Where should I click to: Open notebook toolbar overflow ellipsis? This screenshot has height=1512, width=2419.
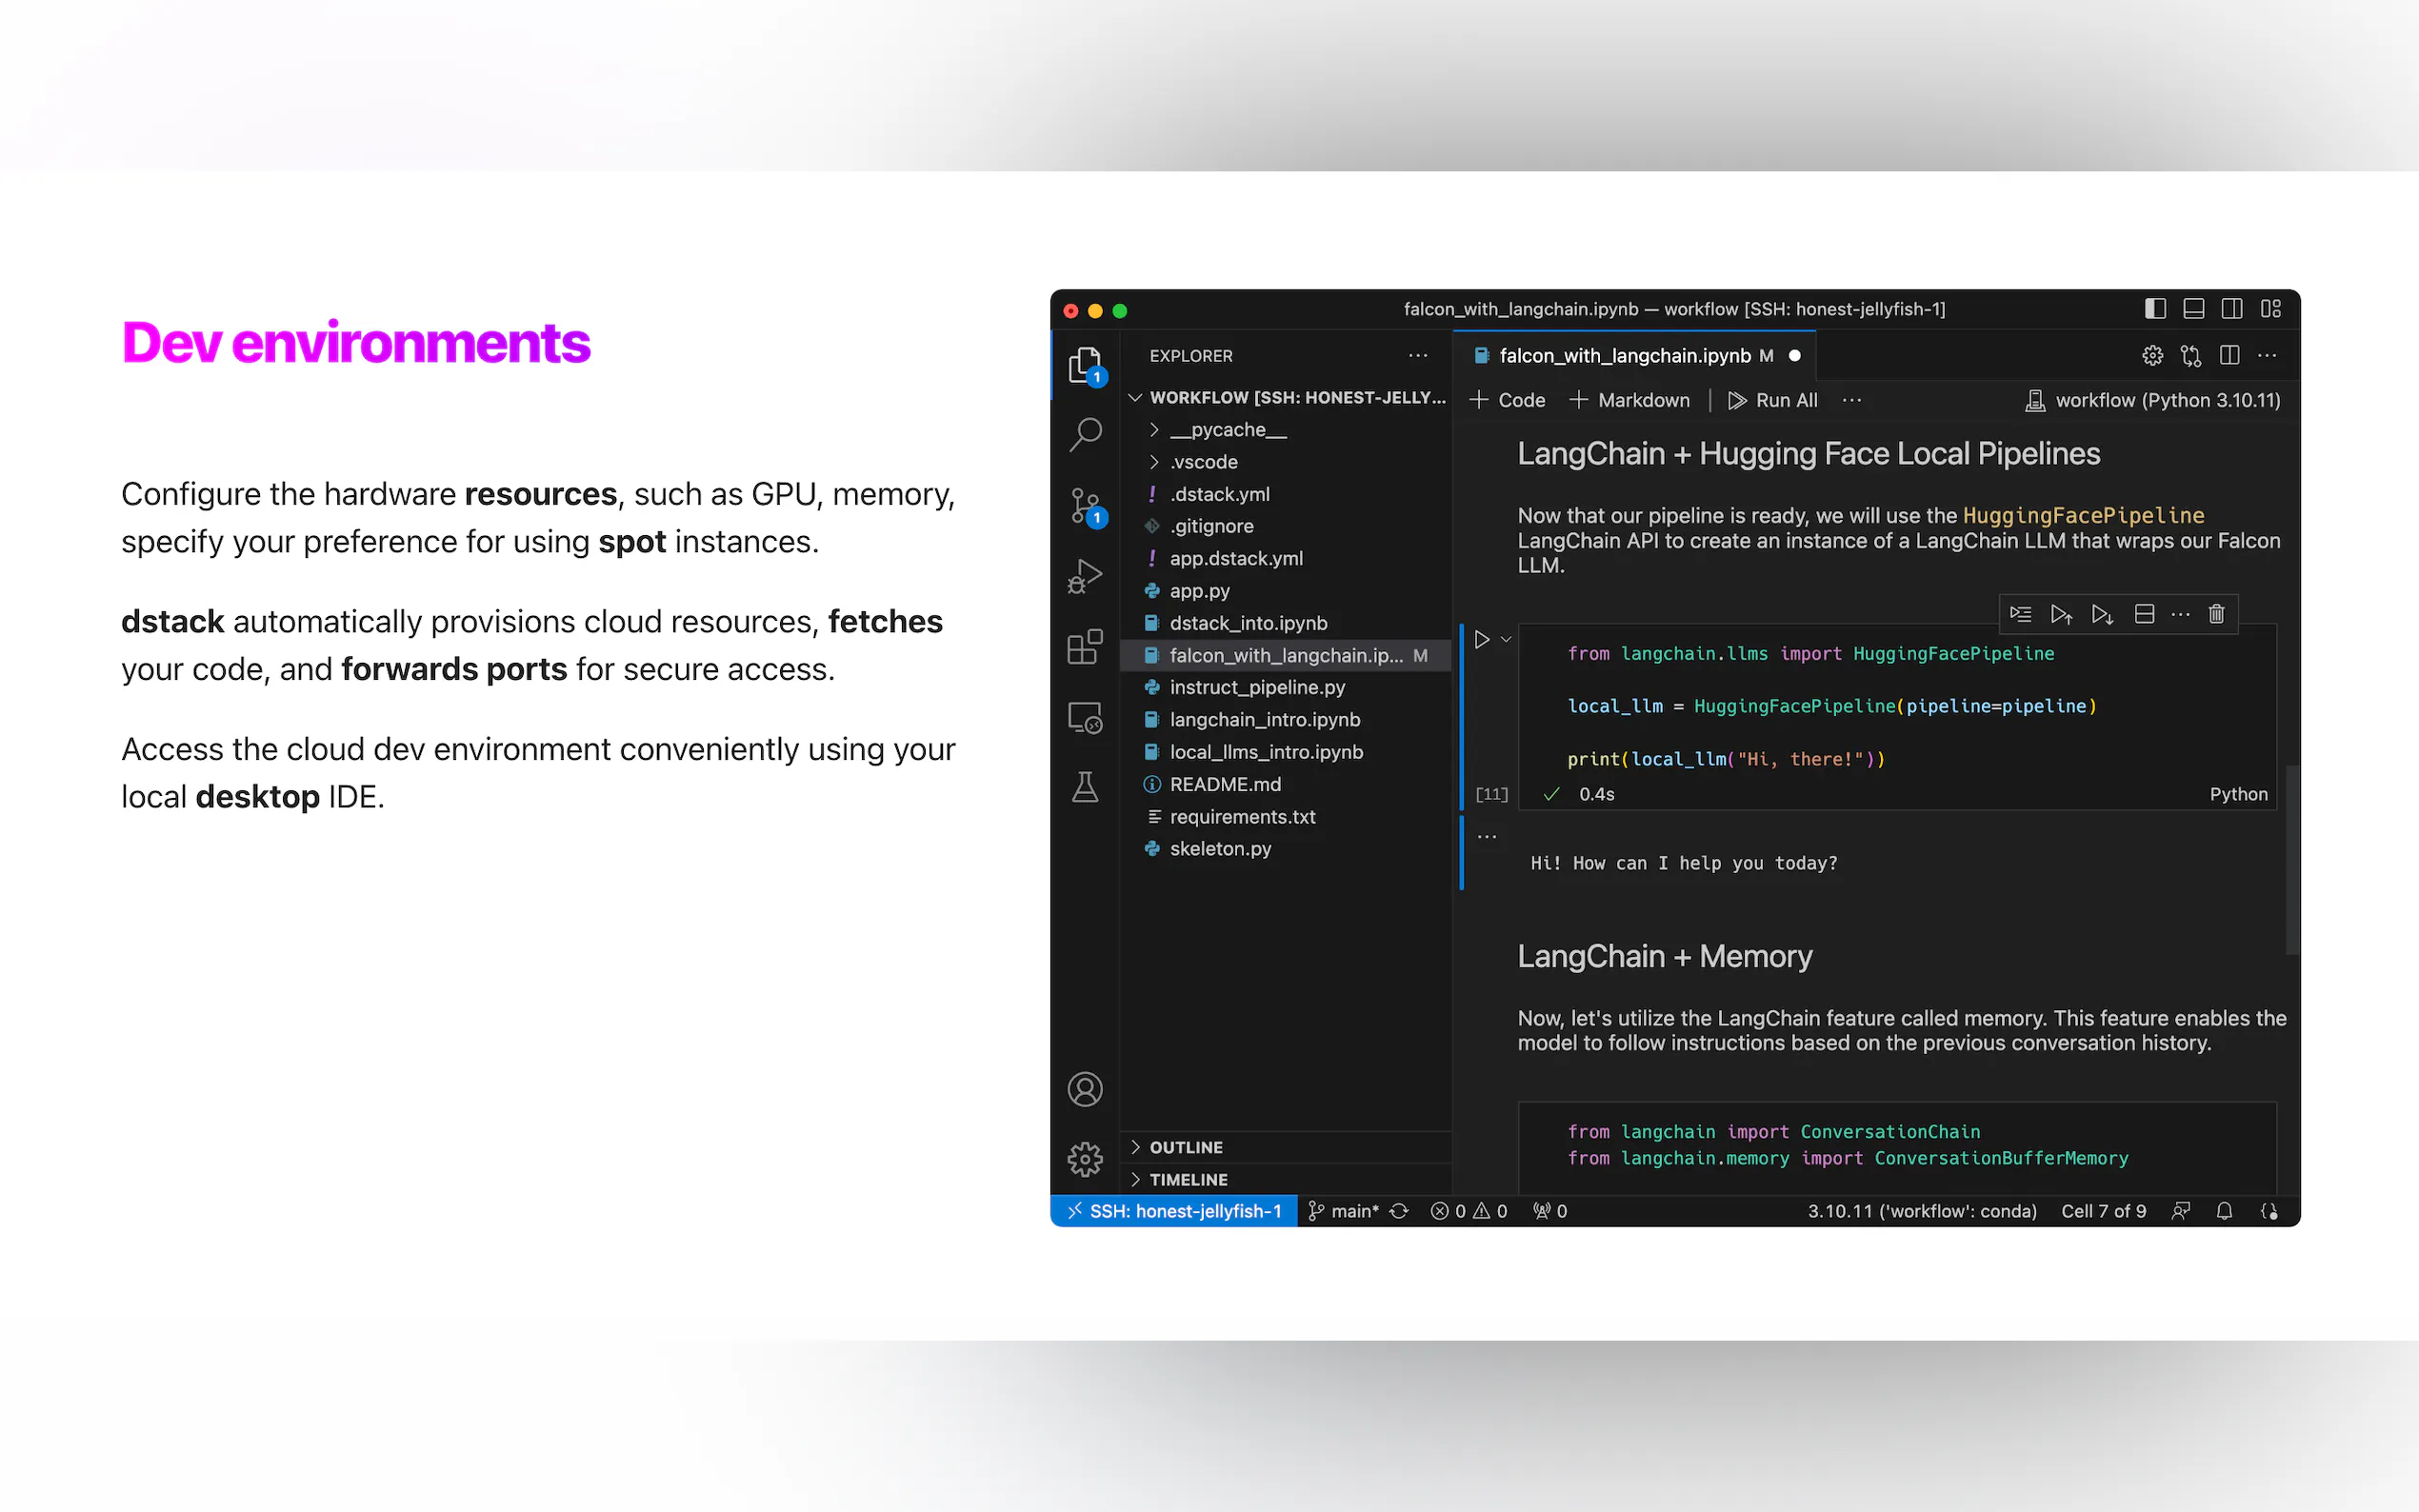coord(1852,401)
